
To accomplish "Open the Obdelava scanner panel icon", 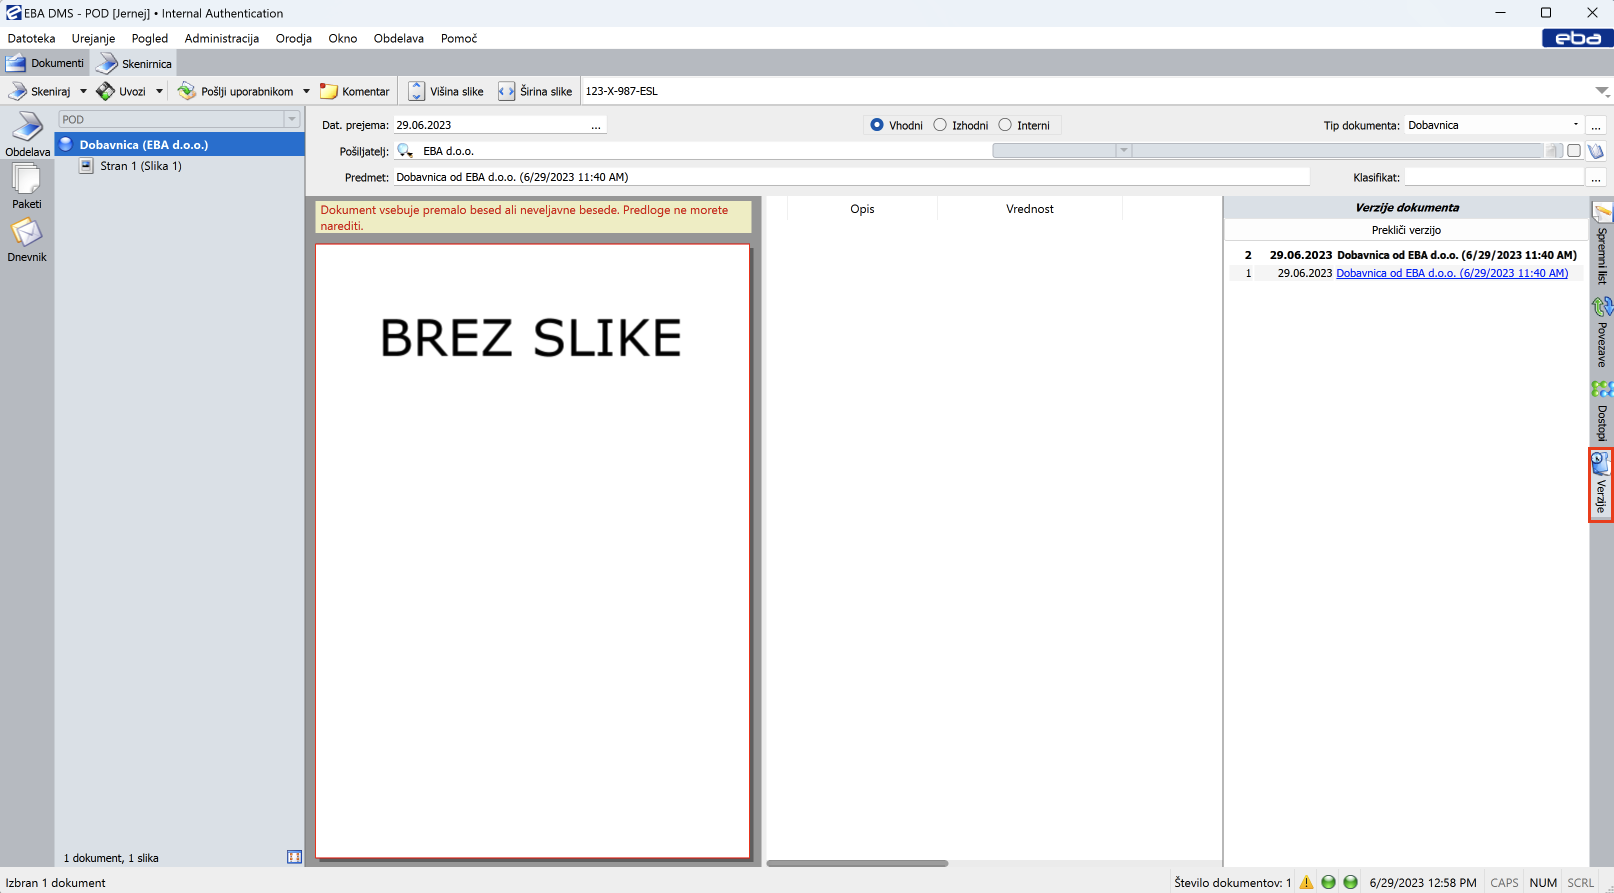I will 27,129.
